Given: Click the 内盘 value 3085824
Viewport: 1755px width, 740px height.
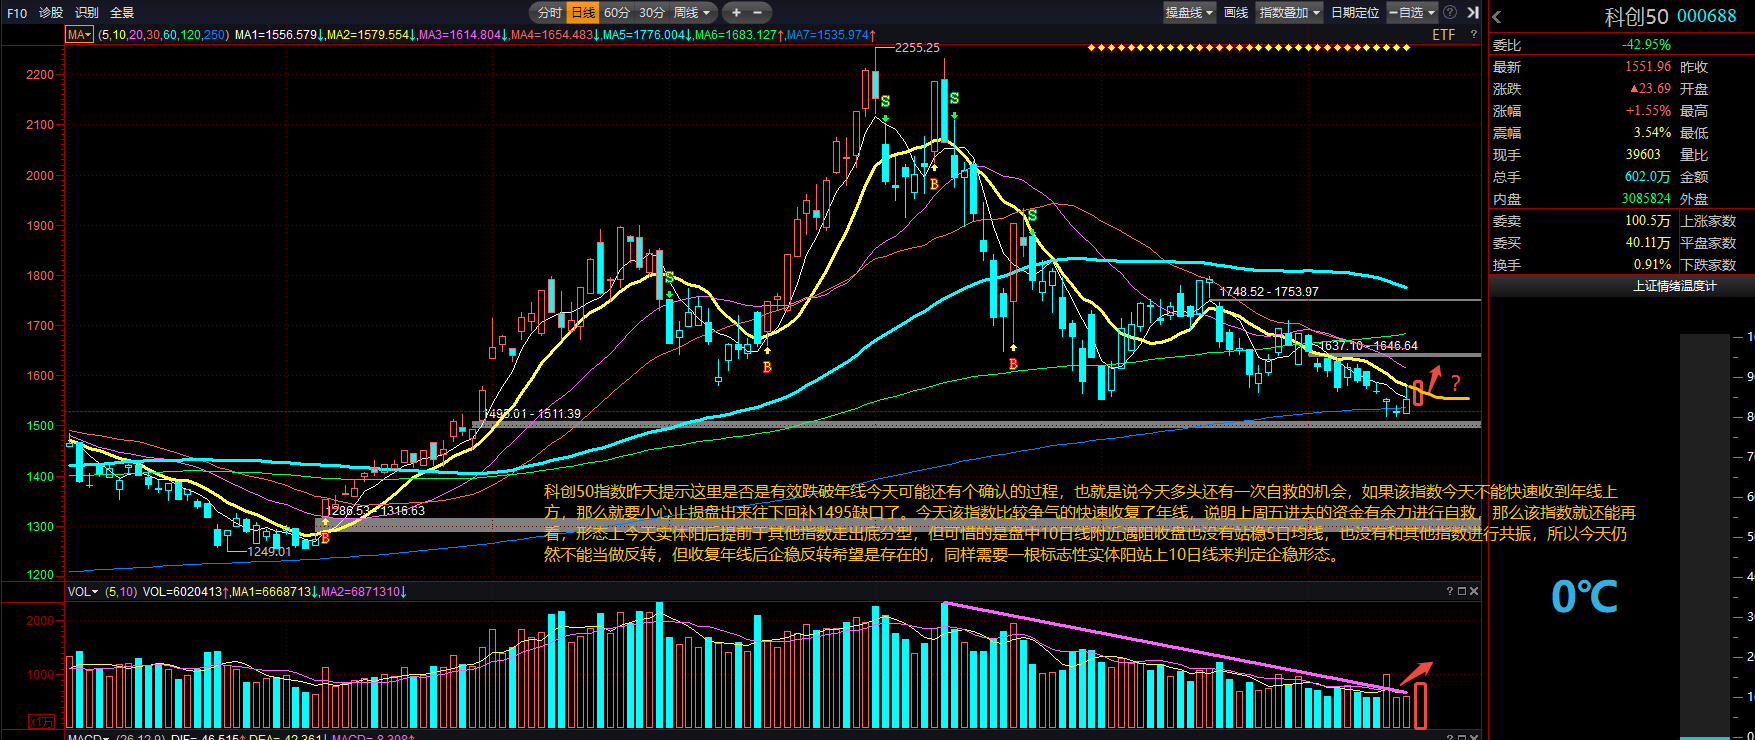Looking at the screenshot, I should tap(1646, 199).
